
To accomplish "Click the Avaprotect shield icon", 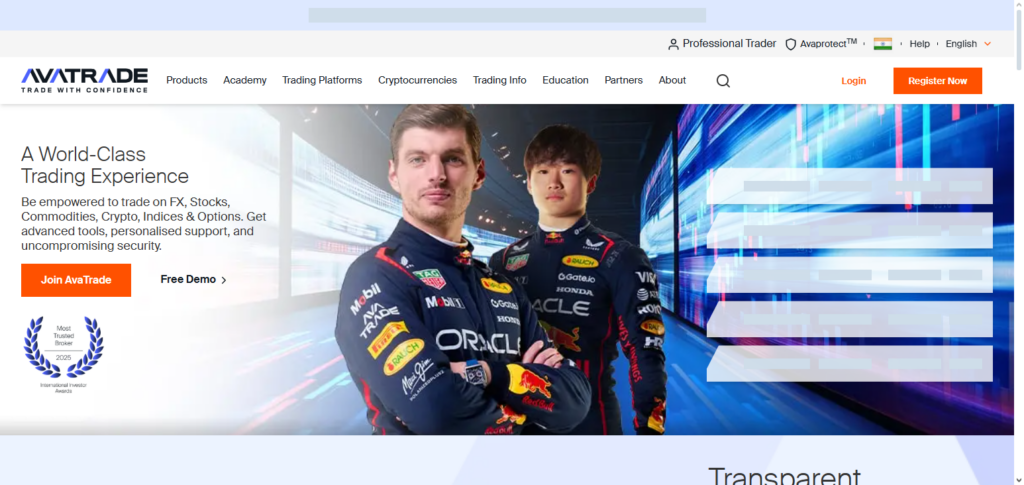I will pyautogui.click(x=790, y=44).
